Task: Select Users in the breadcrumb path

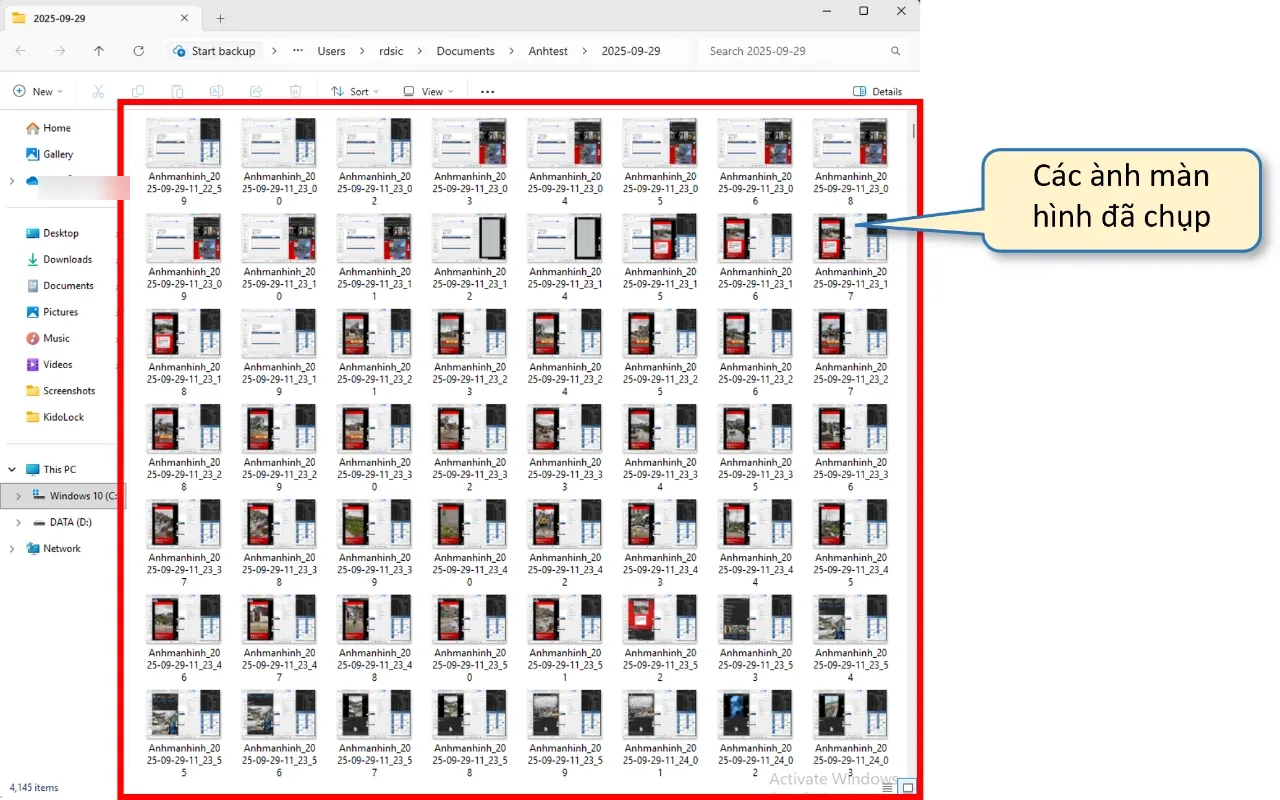Action: (331, 51)
